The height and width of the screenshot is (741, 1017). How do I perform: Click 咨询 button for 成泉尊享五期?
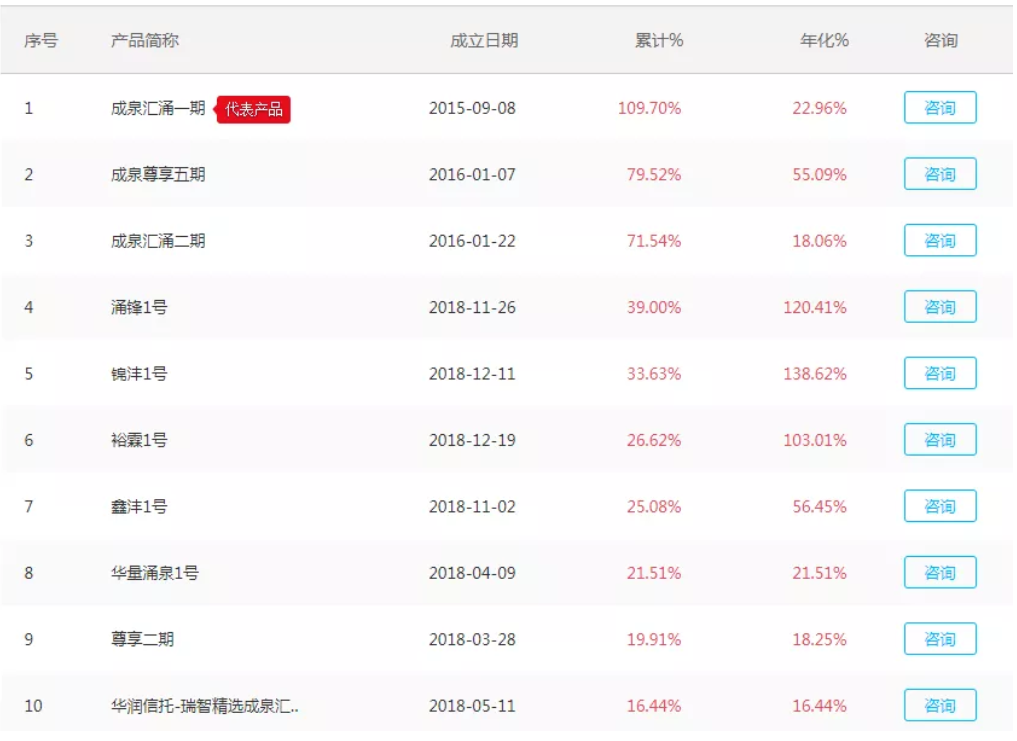click(x=940, y=174)
